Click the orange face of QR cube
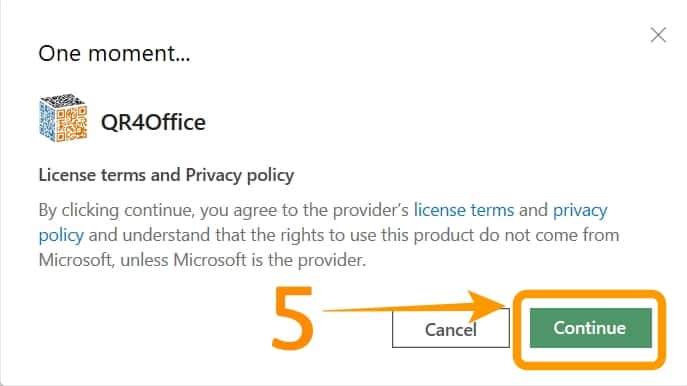Viewport: 687px width, 386px height. tap(71, 124)
